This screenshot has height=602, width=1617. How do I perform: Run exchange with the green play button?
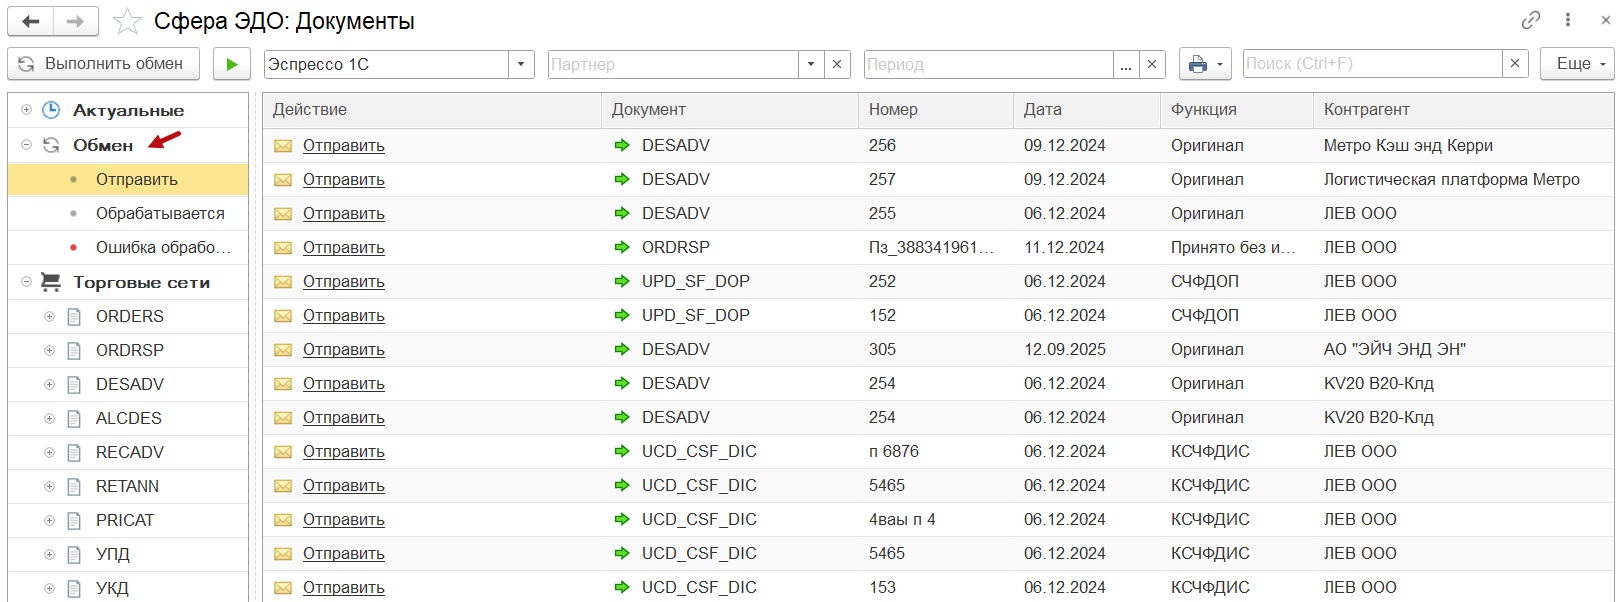(x=232, y=64)
